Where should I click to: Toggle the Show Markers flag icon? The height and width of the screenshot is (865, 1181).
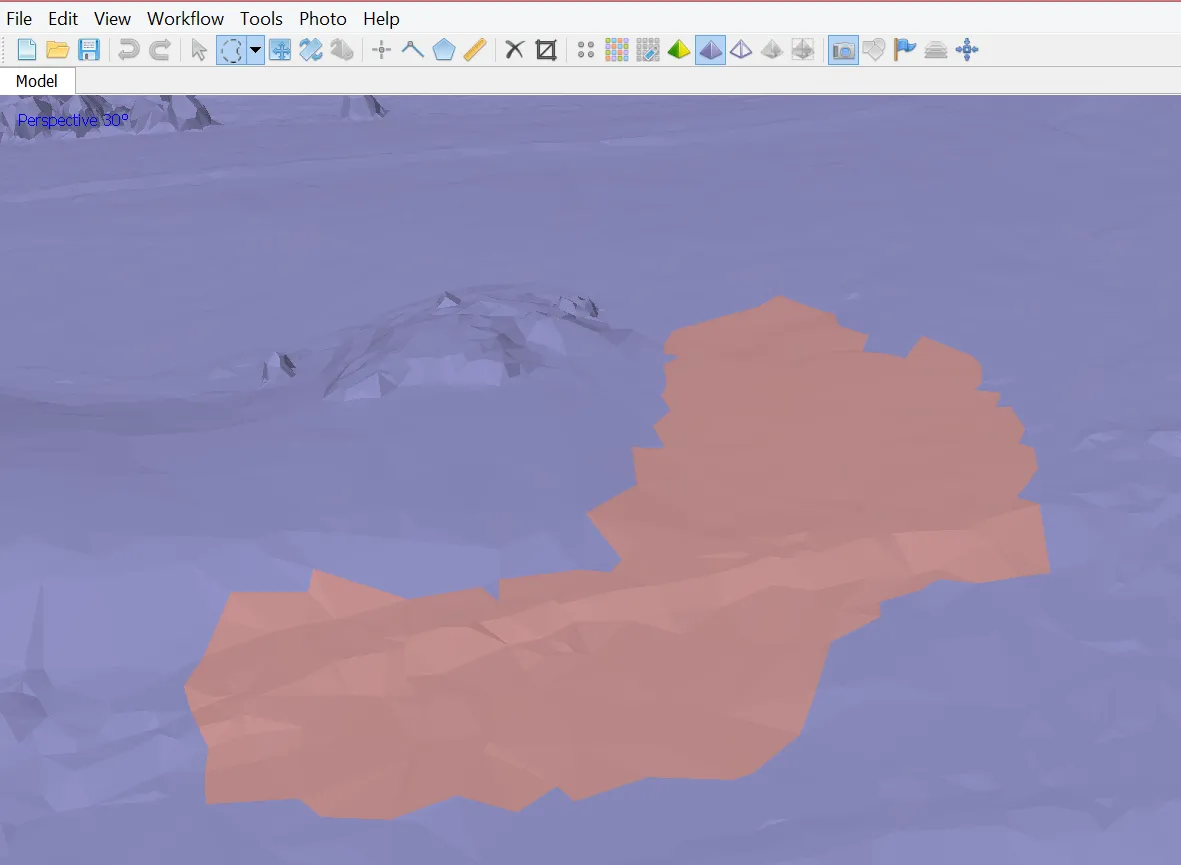(x=905, y=50)
